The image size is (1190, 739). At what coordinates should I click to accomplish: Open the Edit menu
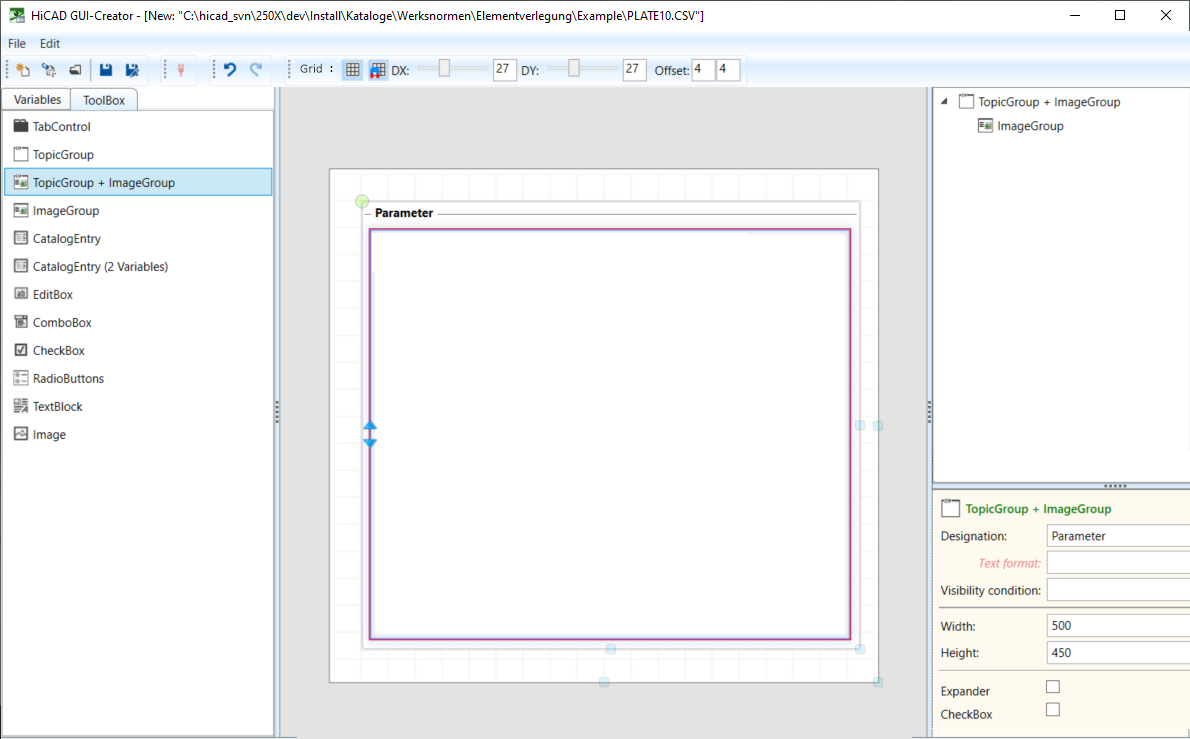tap(50, 44)
